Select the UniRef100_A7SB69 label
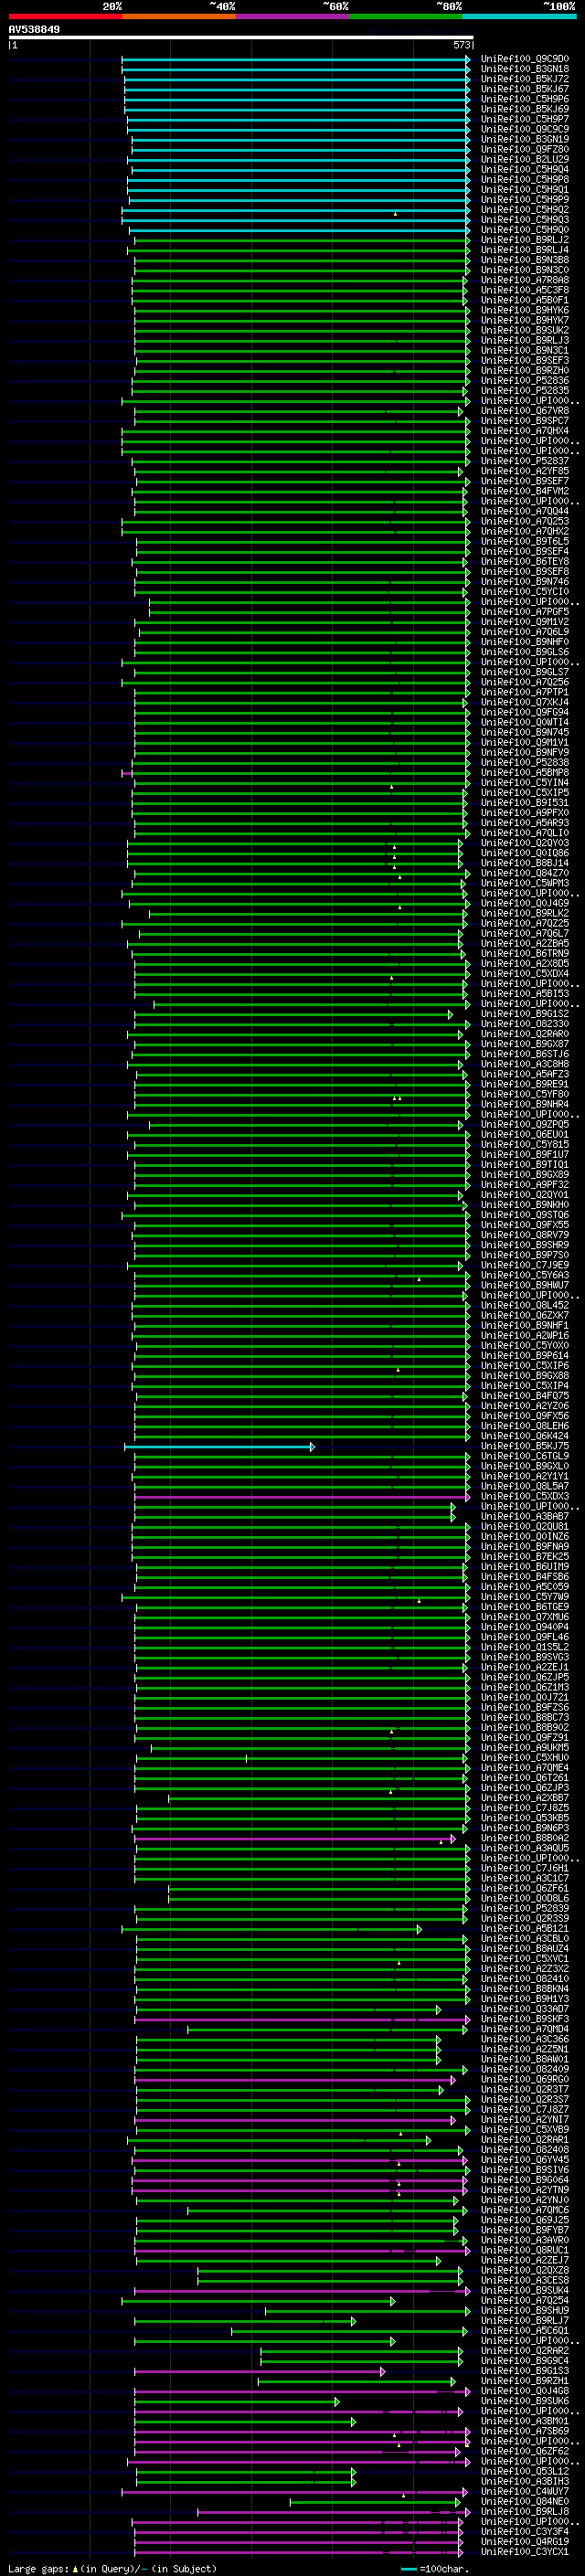Screen dimensions: 585x2576 (x=525, y=2431)
